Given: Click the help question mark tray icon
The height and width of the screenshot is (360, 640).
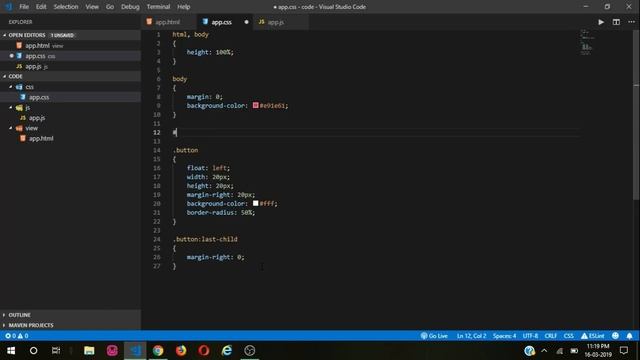Looking at the screenshot, I should point(529,351).
